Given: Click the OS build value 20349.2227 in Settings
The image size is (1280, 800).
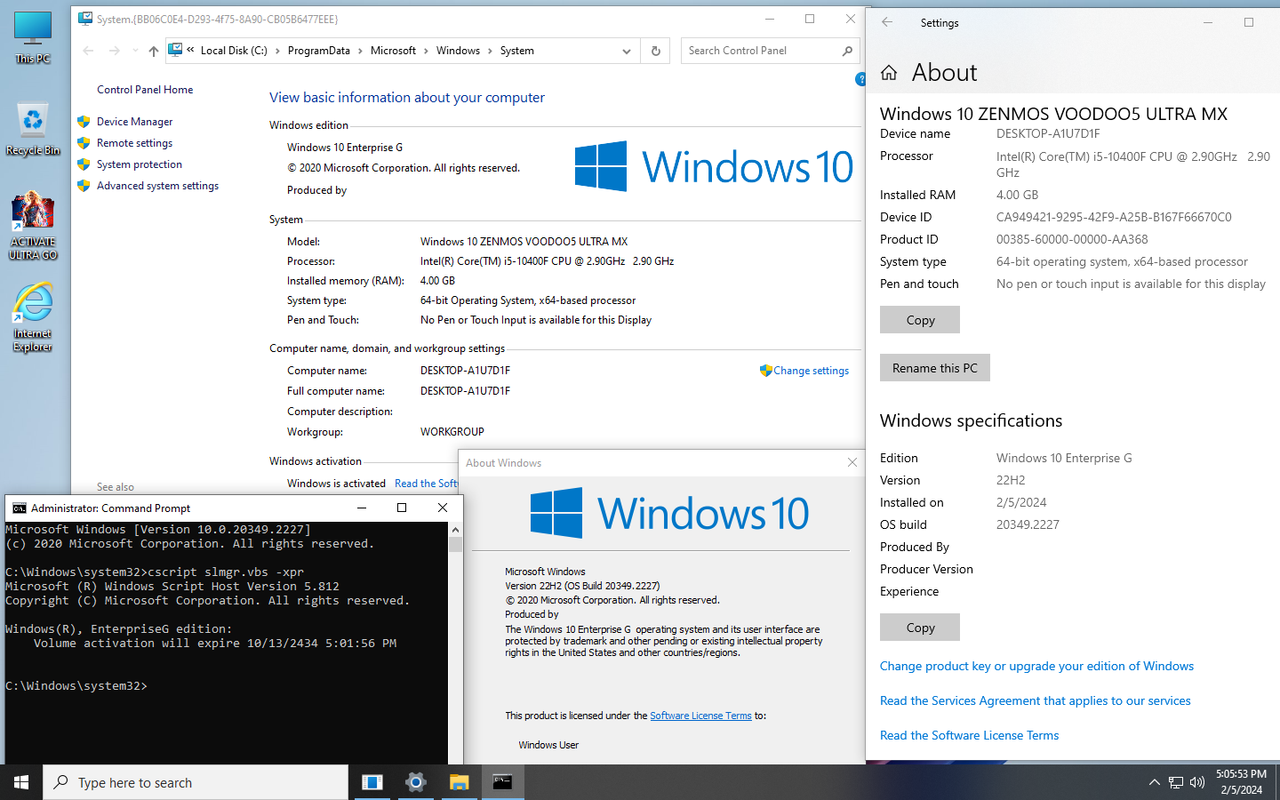Looking at the screenshot, I should [x=1028, y=525].
